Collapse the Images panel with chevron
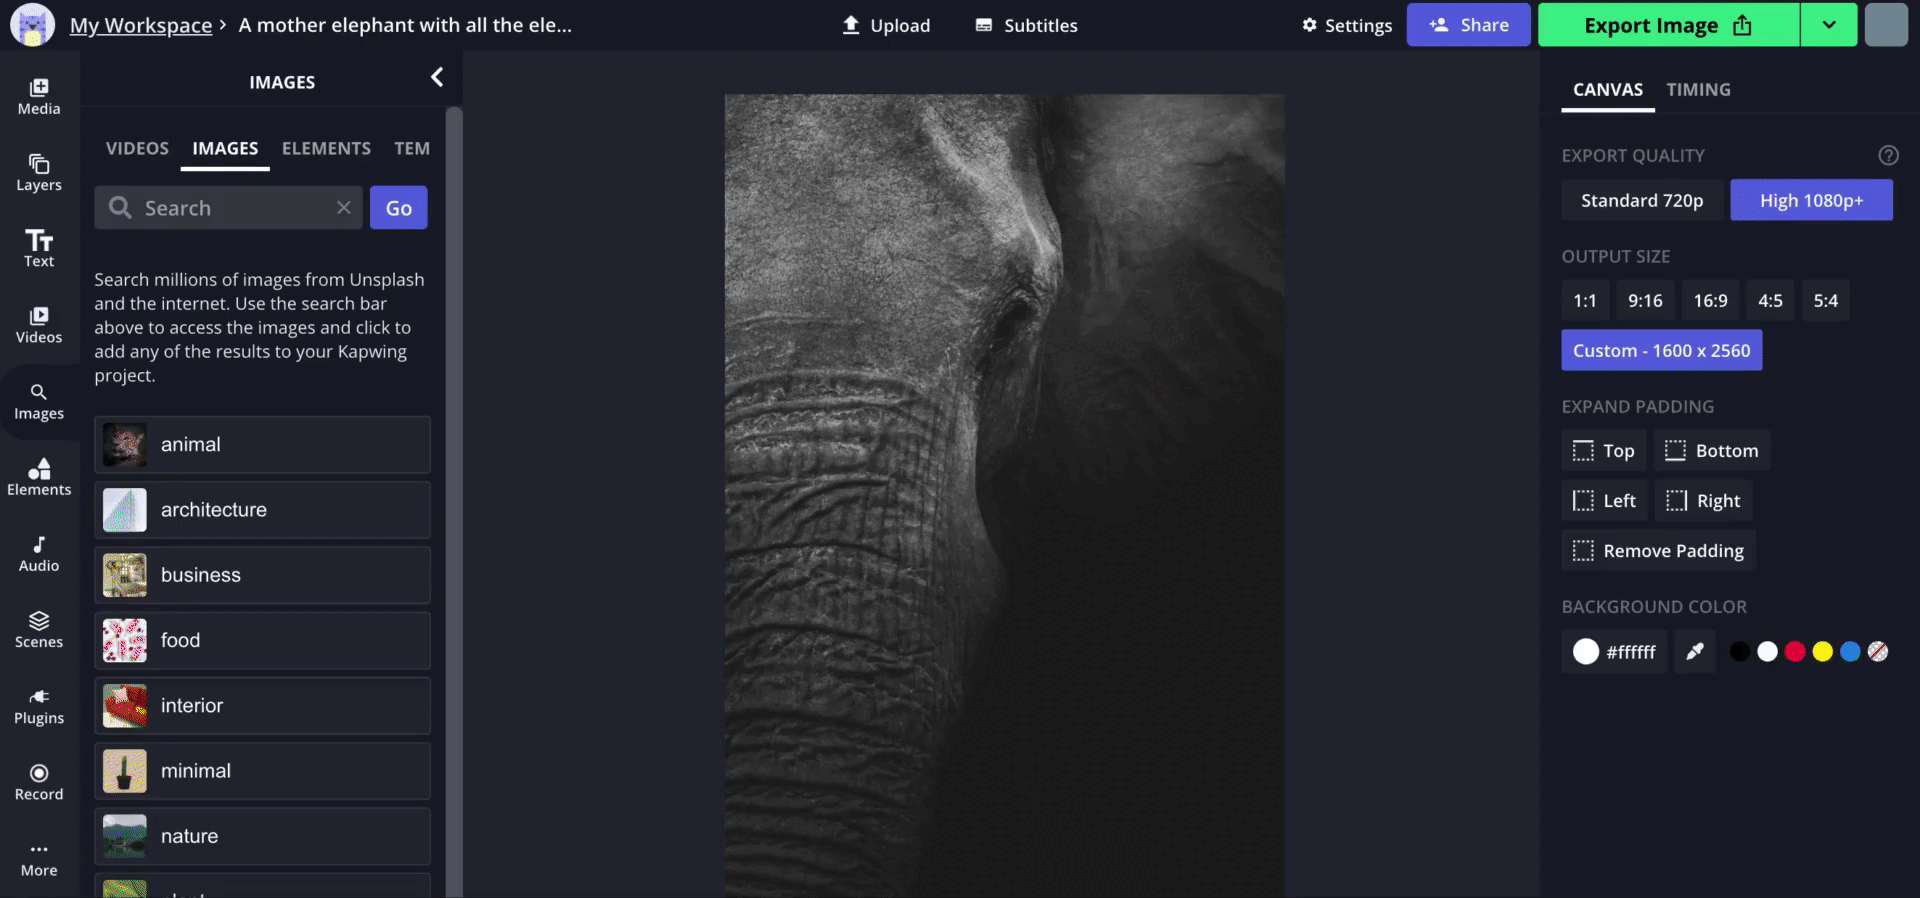The height and width of the screenshot is (898, 1920). [x=437, y=78]
